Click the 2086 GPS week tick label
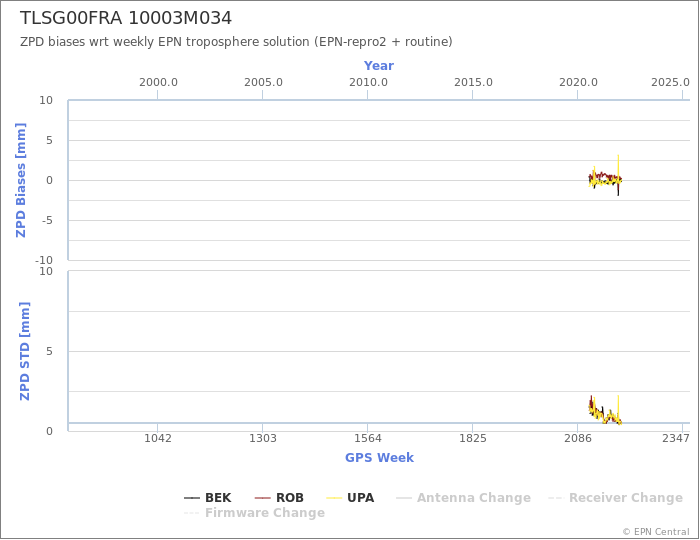700x540 pixels. (x=578, y=438)
